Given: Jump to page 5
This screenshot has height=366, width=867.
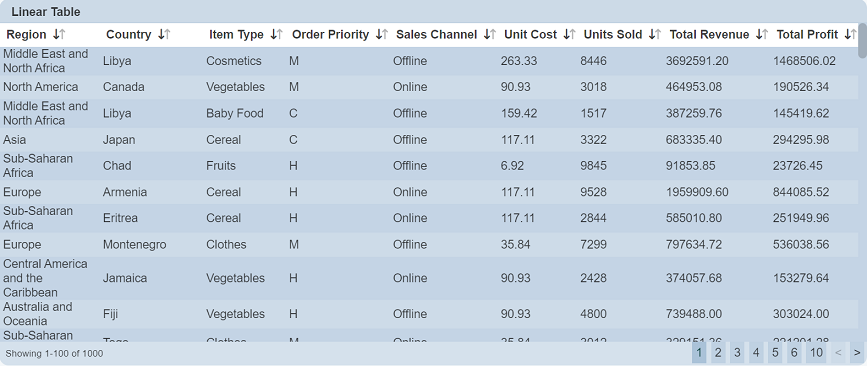Looking at the screenshot, I should (775, 353).
